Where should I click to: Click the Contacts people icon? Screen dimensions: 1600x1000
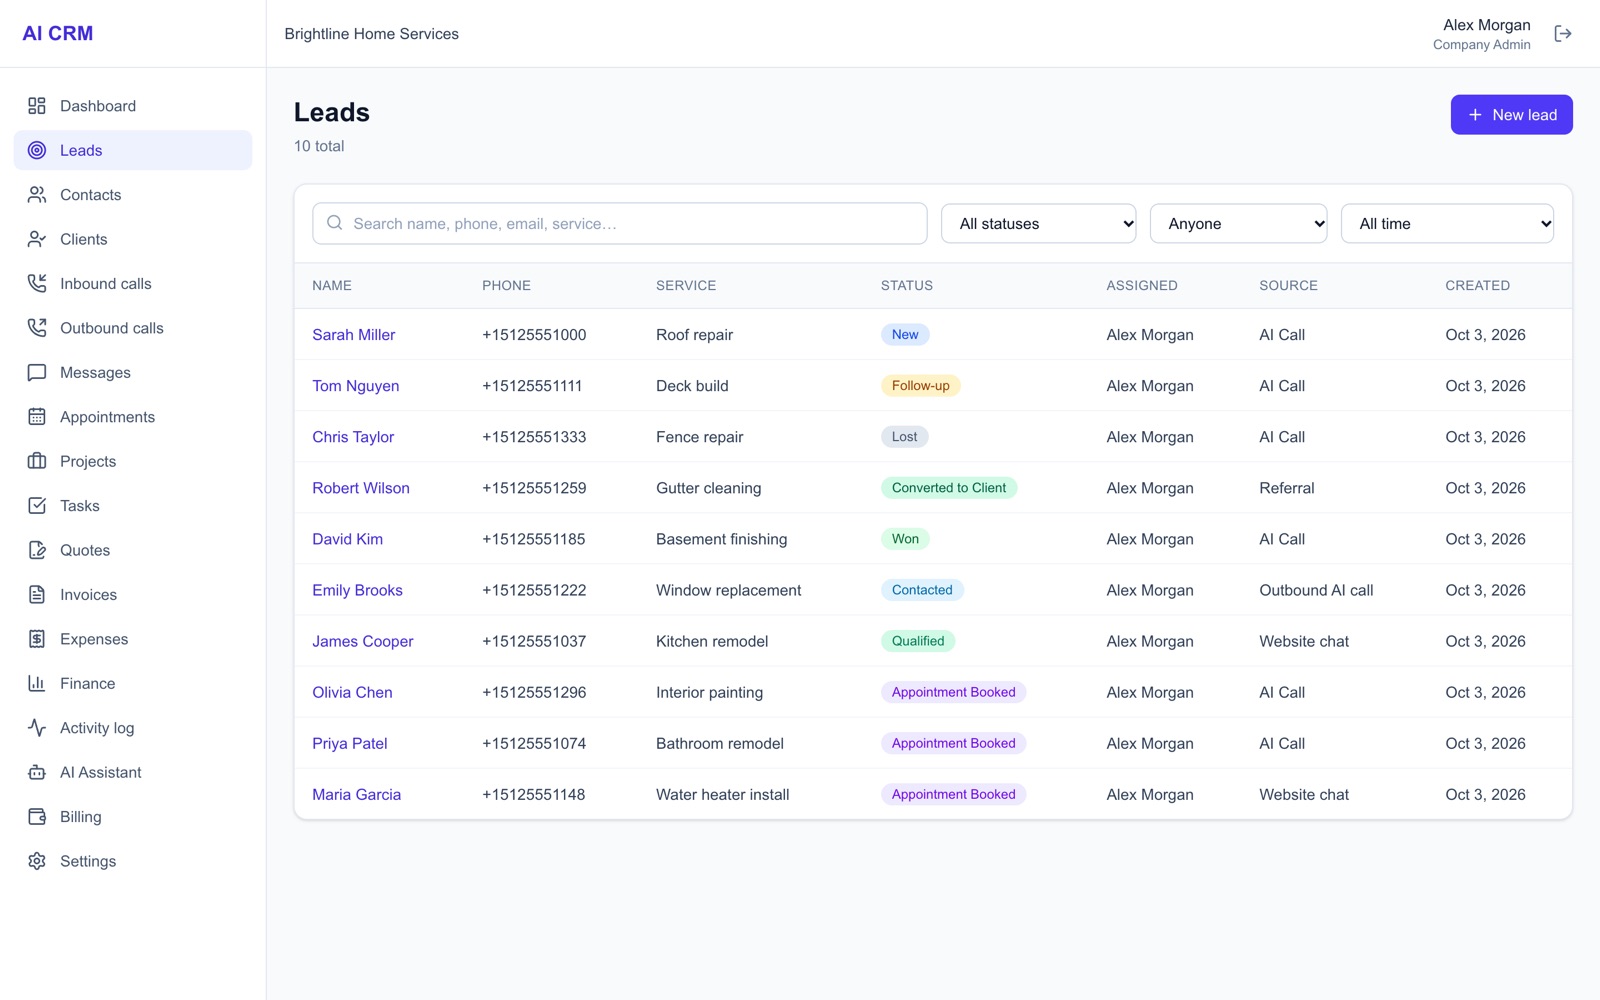click(x=37, y=195)
